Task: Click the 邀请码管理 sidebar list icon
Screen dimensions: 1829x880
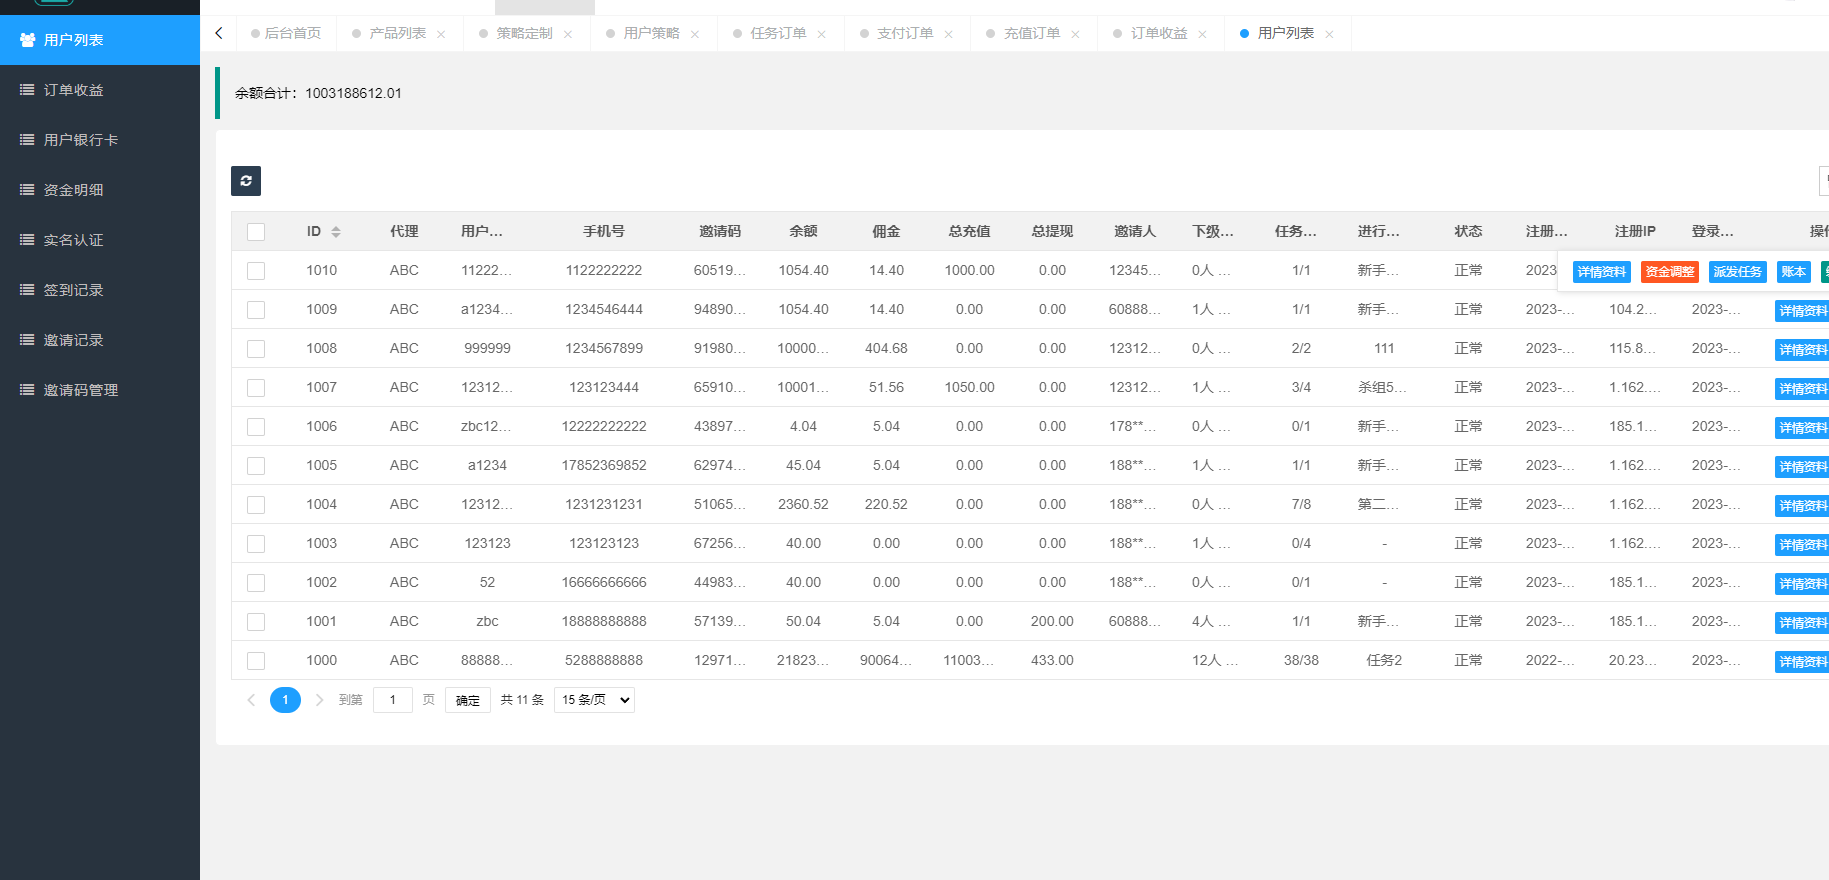Action: pos(27,390)
